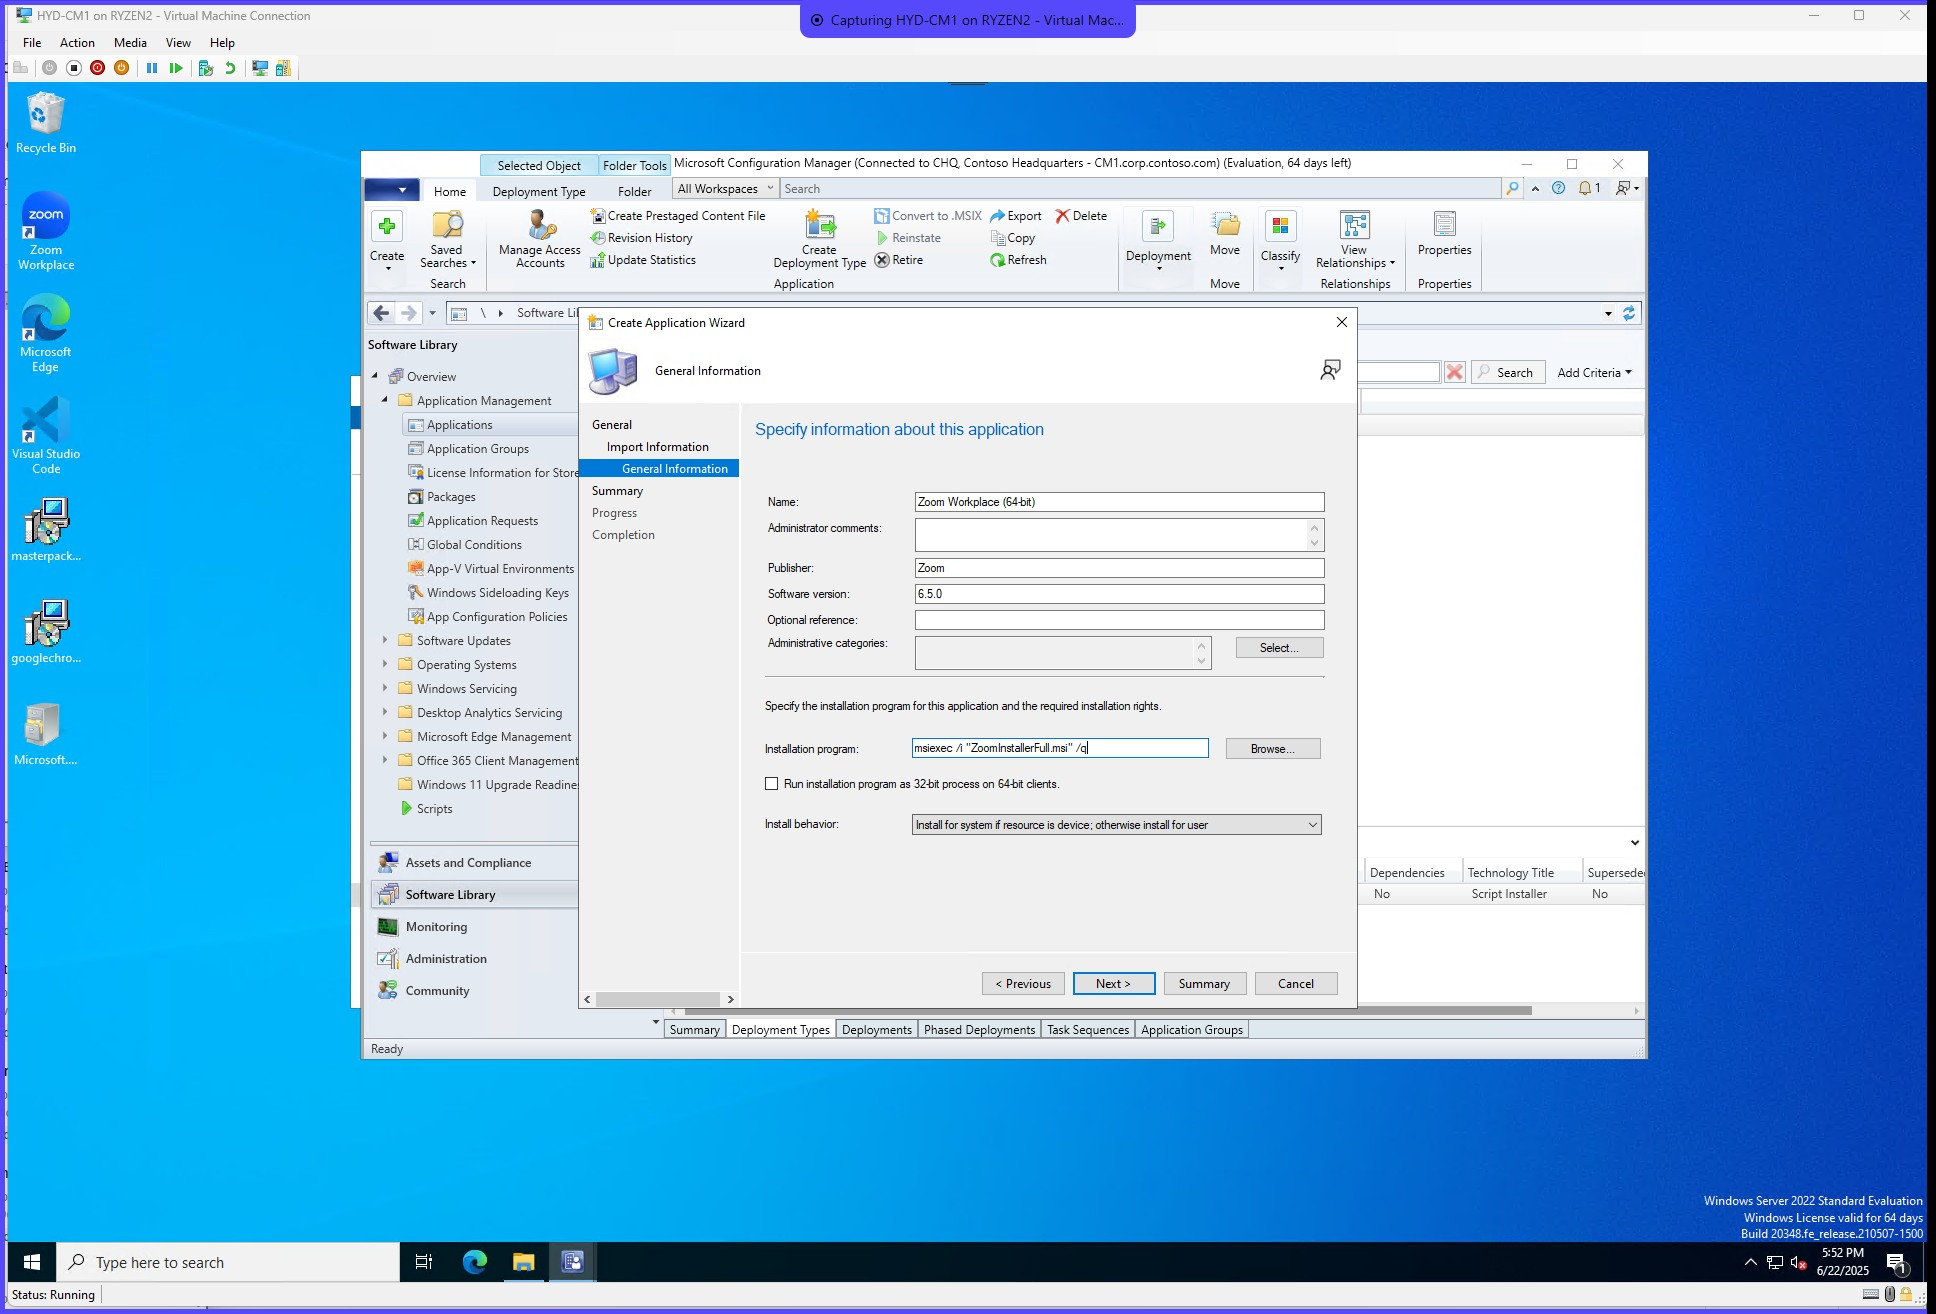
Task: Click the Create application ribbon icon
Action: point(387,226)
